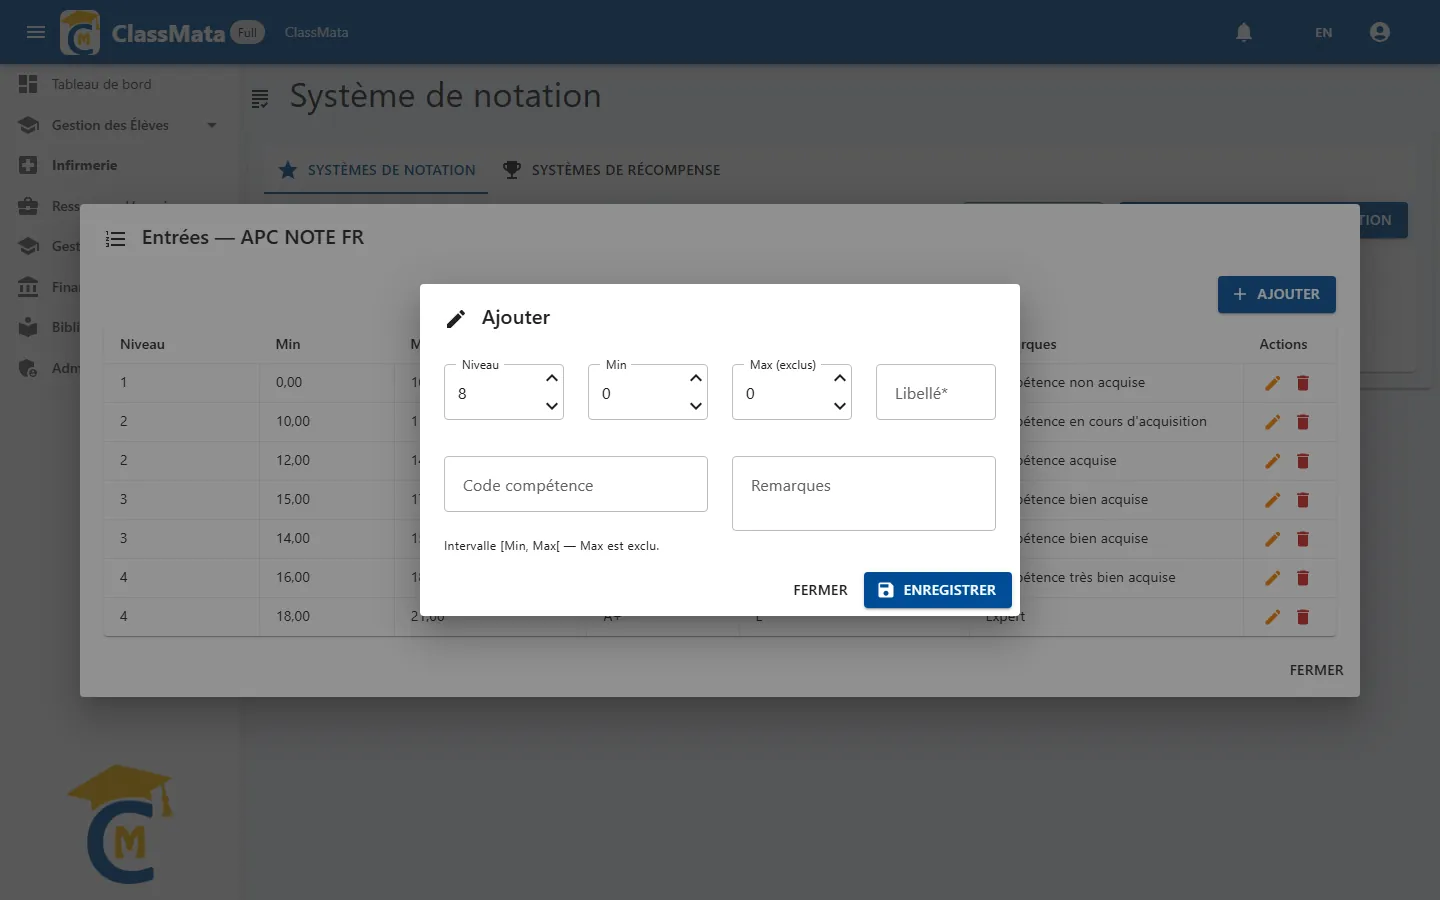Click the trophy icon of récompense tab
The width and height of the screenshot is (1440, 900).
512,170
